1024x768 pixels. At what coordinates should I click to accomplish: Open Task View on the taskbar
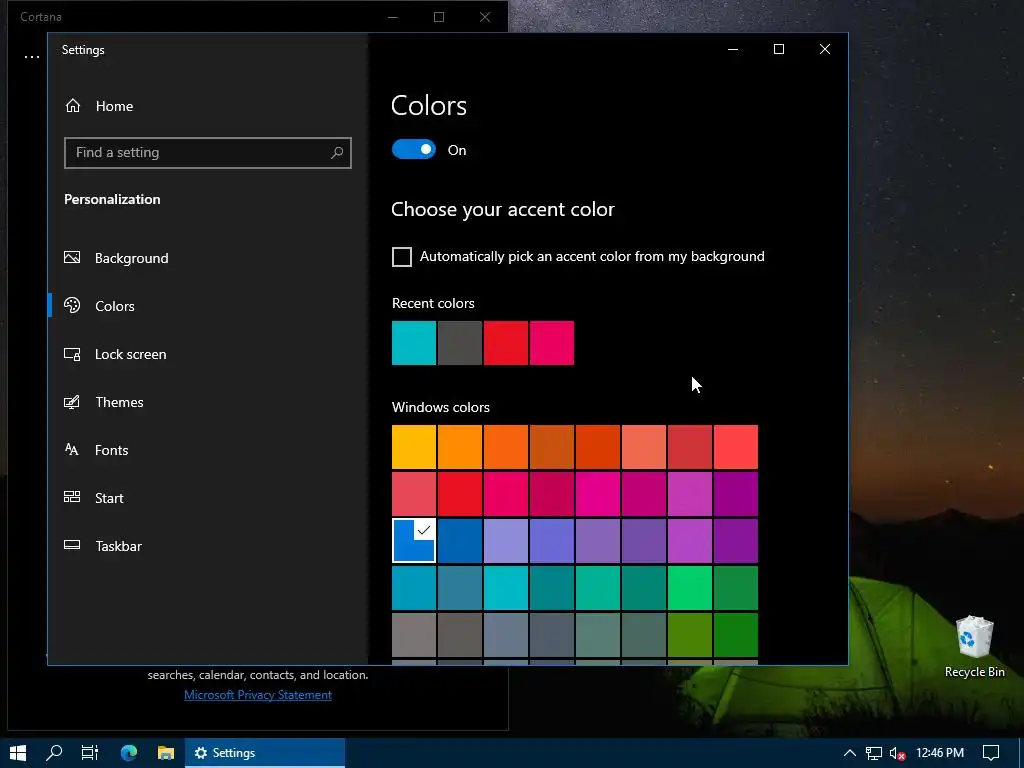[x=90, y=753]
